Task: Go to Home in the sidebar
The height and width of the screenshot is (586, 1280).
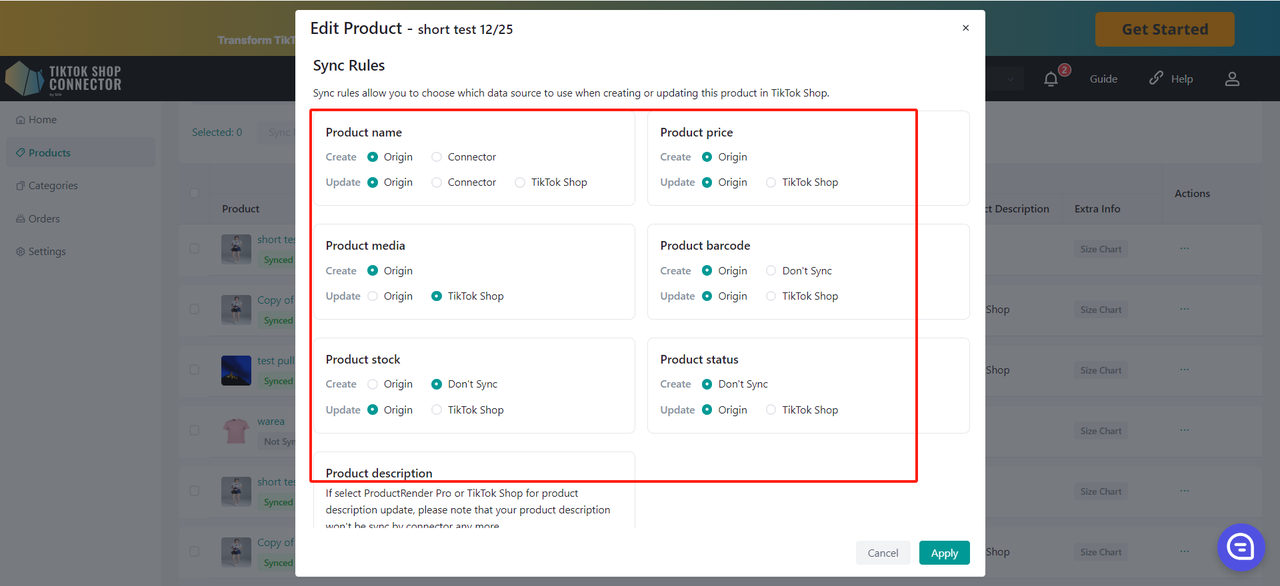Action: [x=42, y=120]
